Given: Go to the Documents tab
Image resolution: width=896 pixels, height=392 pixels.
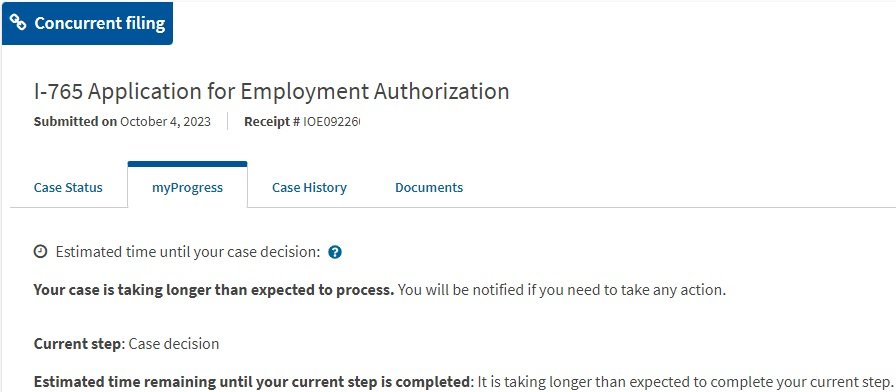Looking at the screenshot, I should [429, 187].
